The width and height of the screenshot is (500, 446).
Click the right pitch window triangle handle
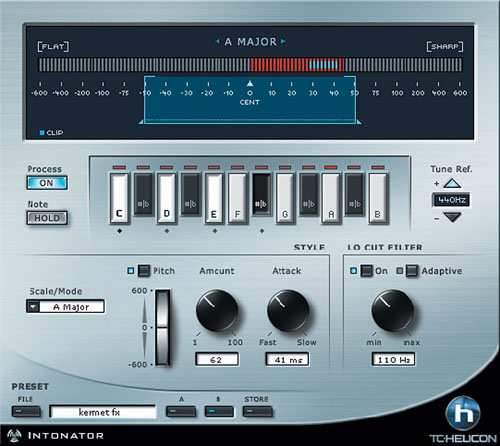coord(358,122)
